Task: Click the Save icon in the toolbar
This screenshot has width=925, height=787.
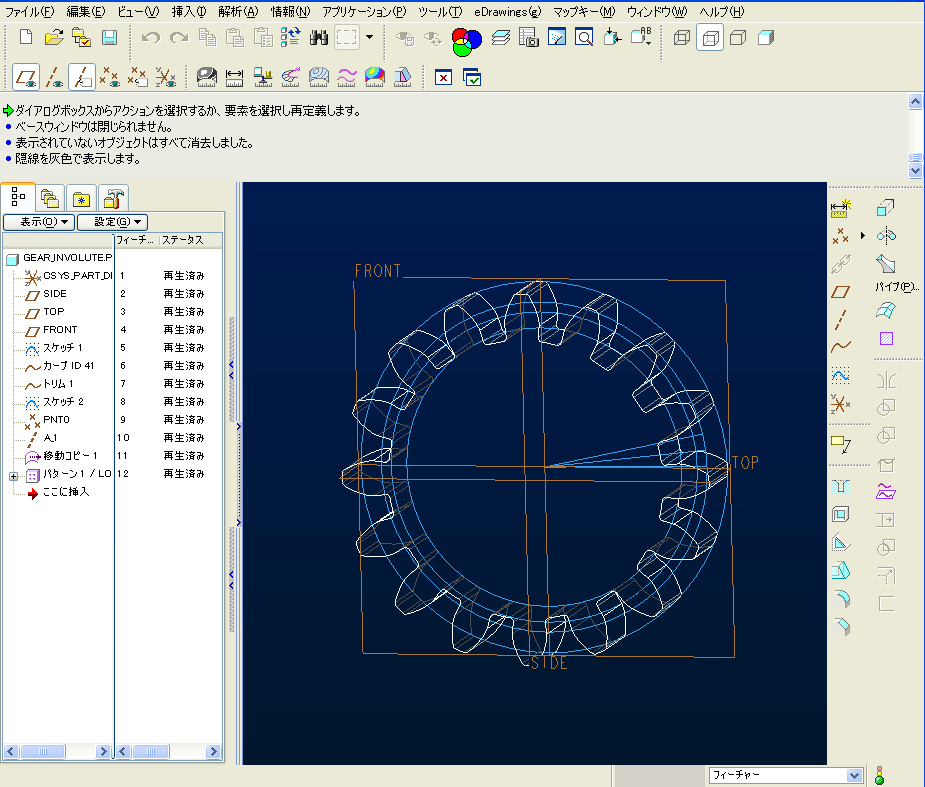Action: pos(109,38)
